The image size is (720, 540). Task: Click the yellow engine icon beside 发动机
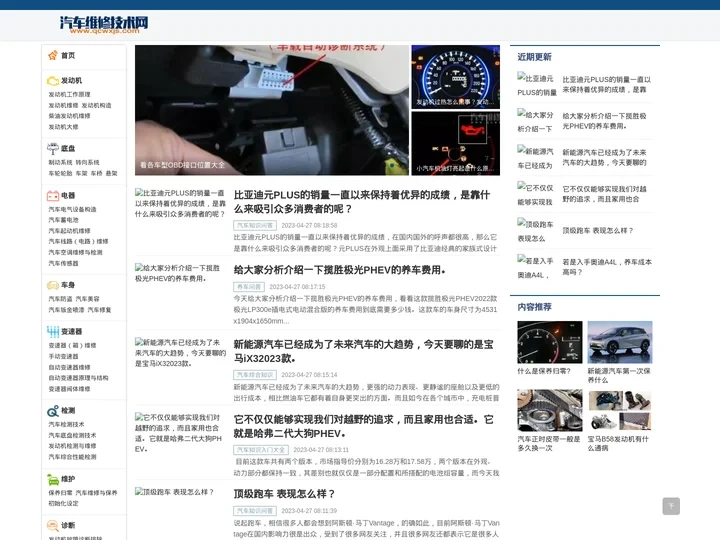[53, 81]
